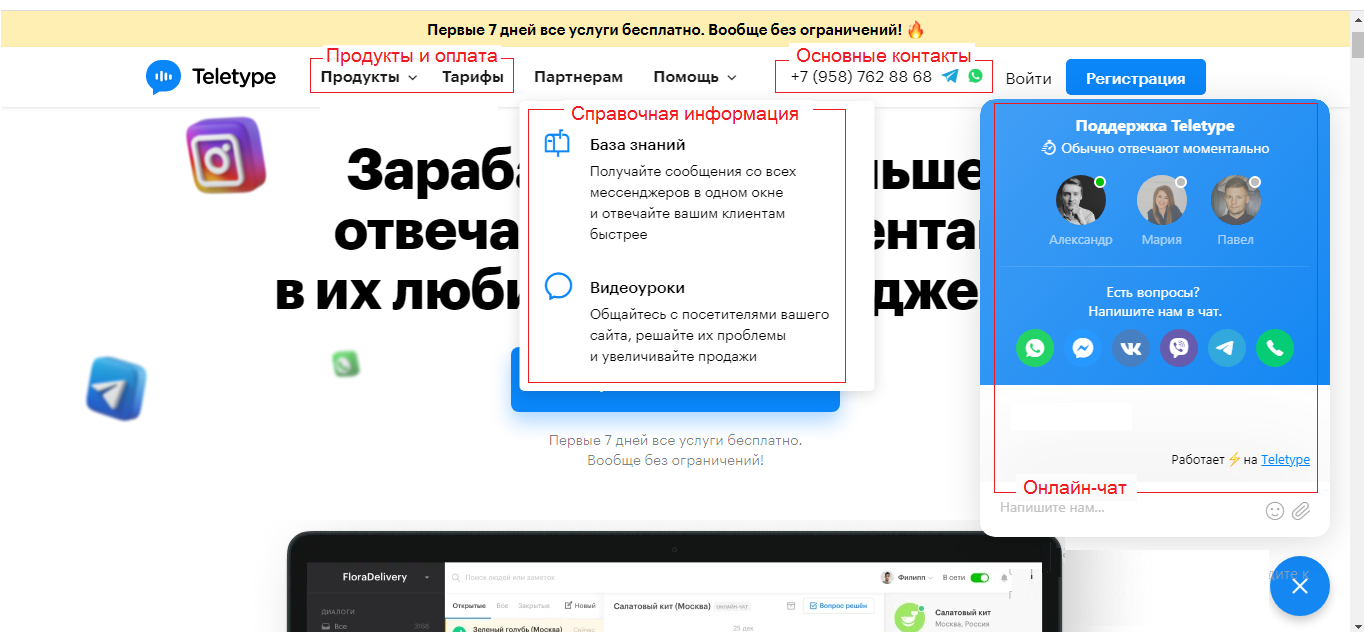This screenshot has width=1364, height=632.
Task: Open emoji picker in chat input
Action: tap(1274, 511)
